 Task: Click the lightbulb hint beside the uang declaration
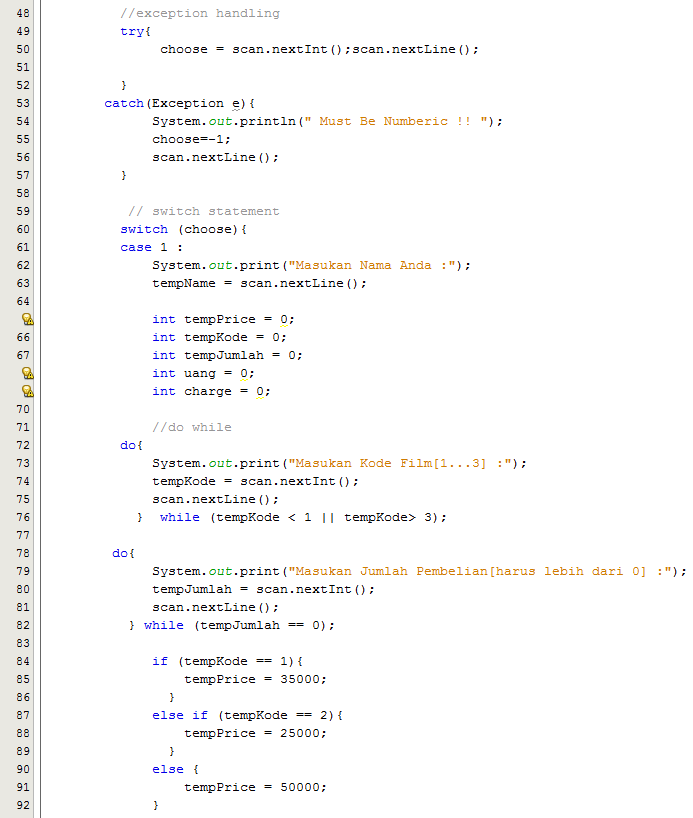(28, 373)
